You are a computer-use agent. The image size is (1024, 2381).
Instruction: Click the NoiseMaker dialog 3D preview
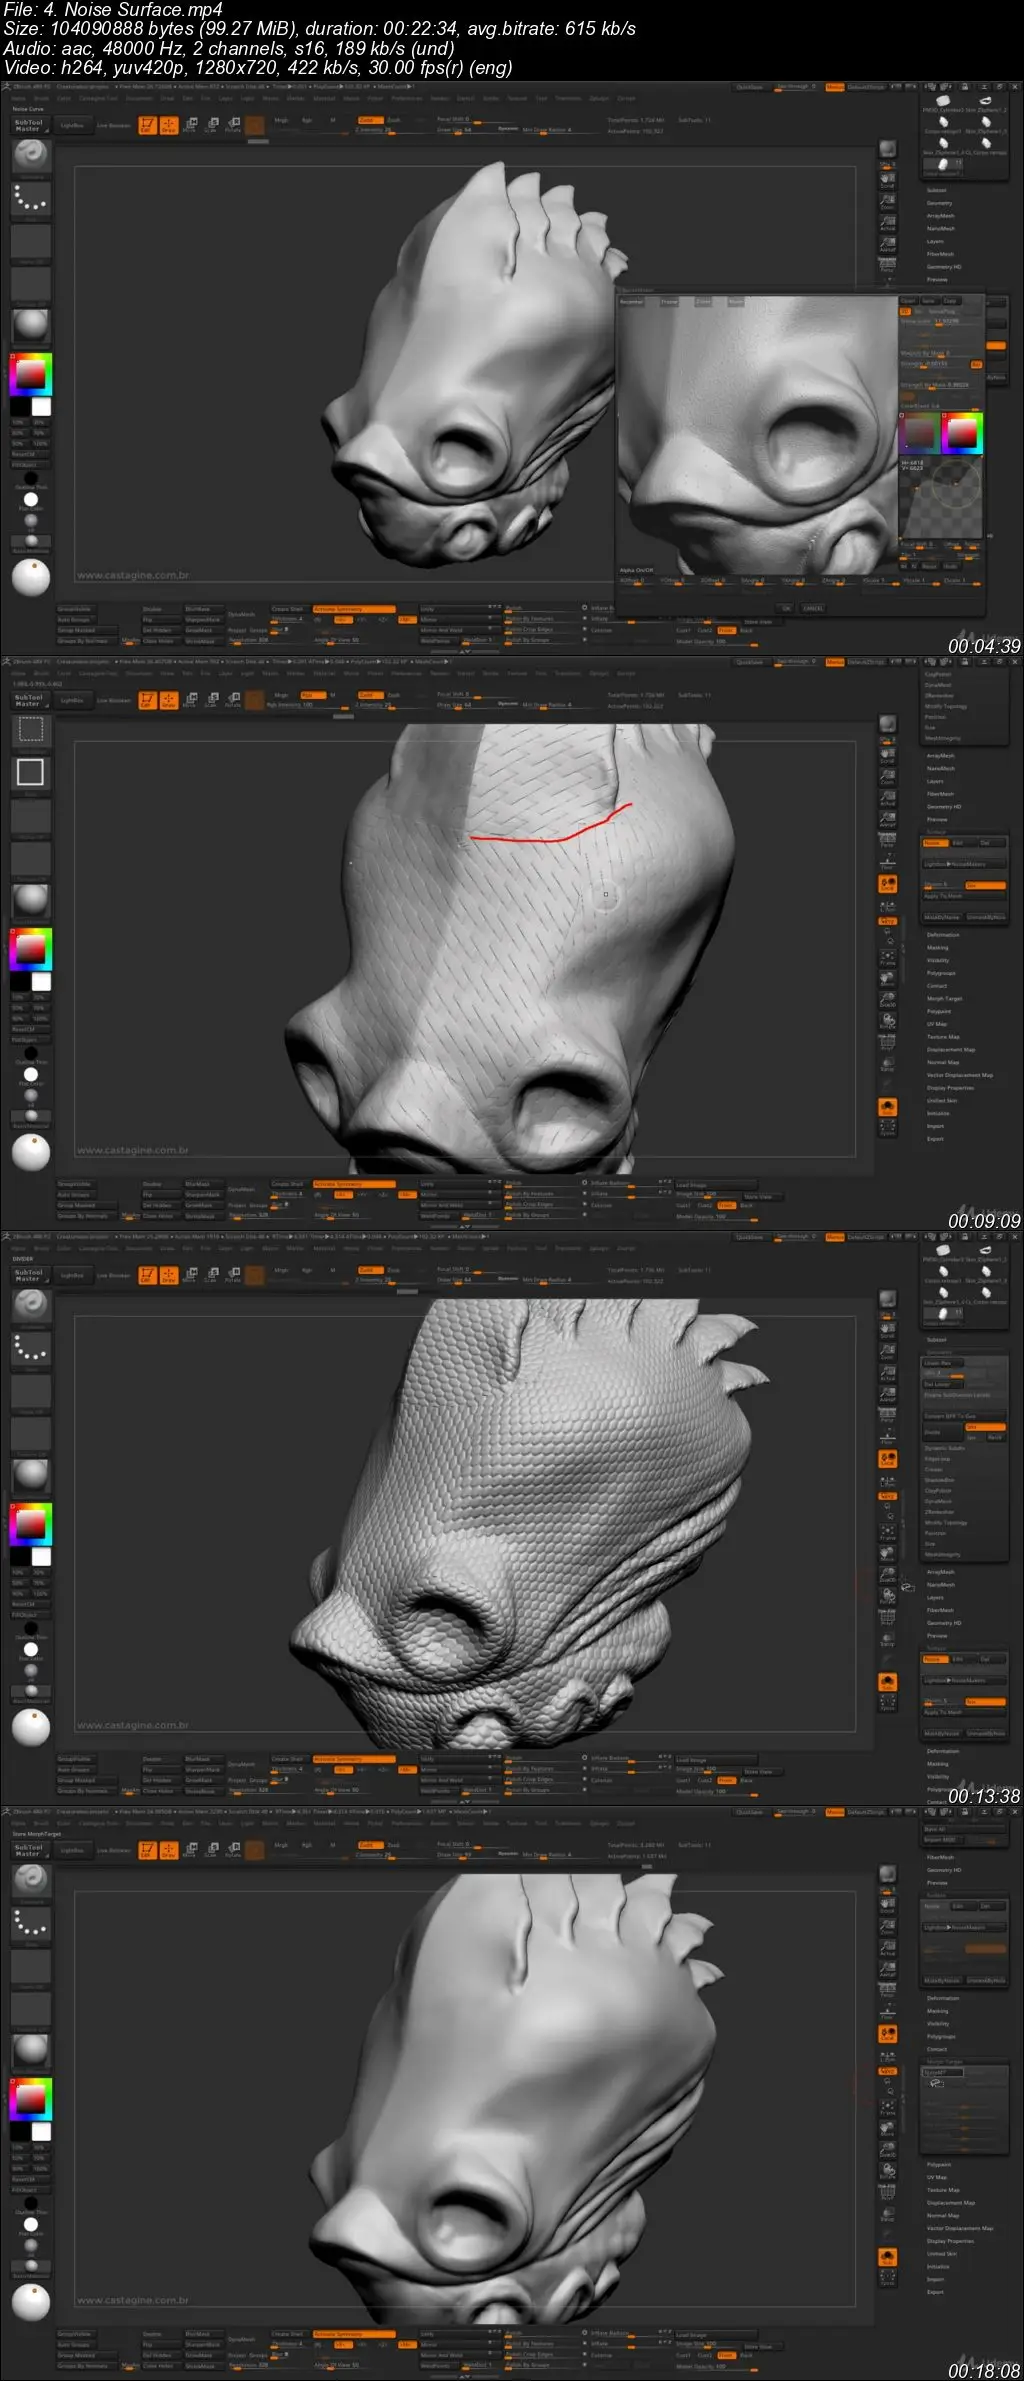(x=757, y=436)
